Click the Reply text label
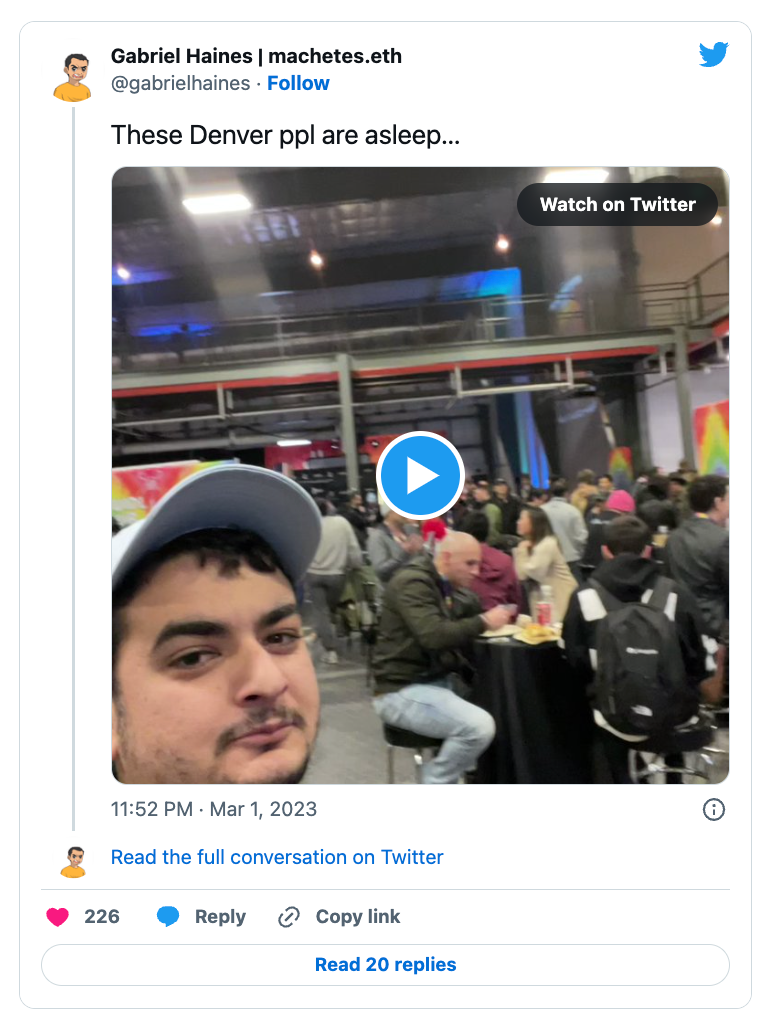The image size is (774, 1030). [x=220, y=917]
